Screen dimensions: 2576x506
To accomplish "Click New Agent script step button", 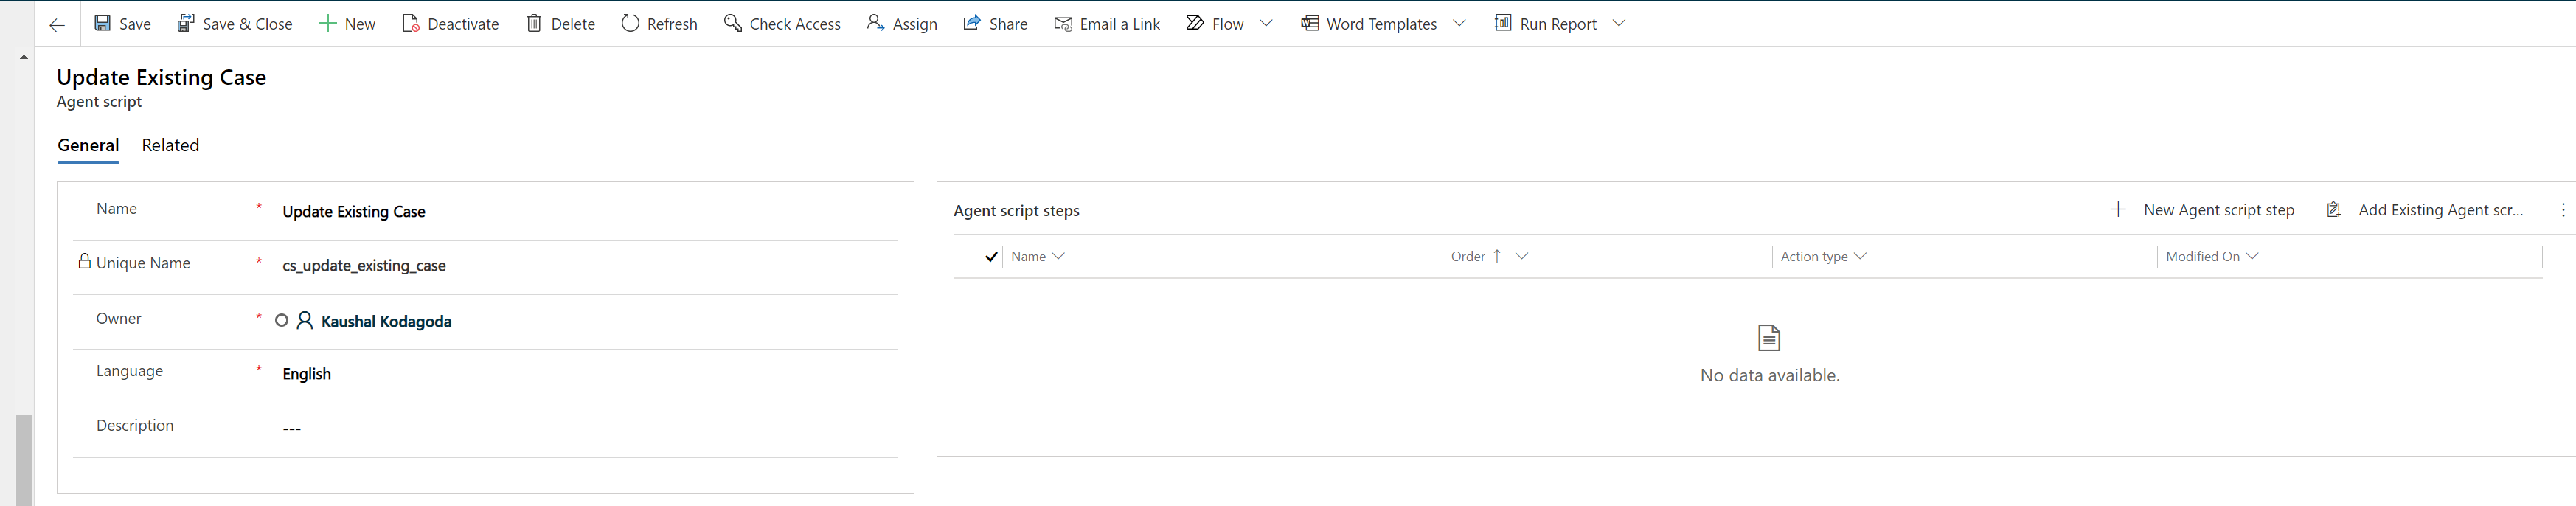I will pos(2203,210).
